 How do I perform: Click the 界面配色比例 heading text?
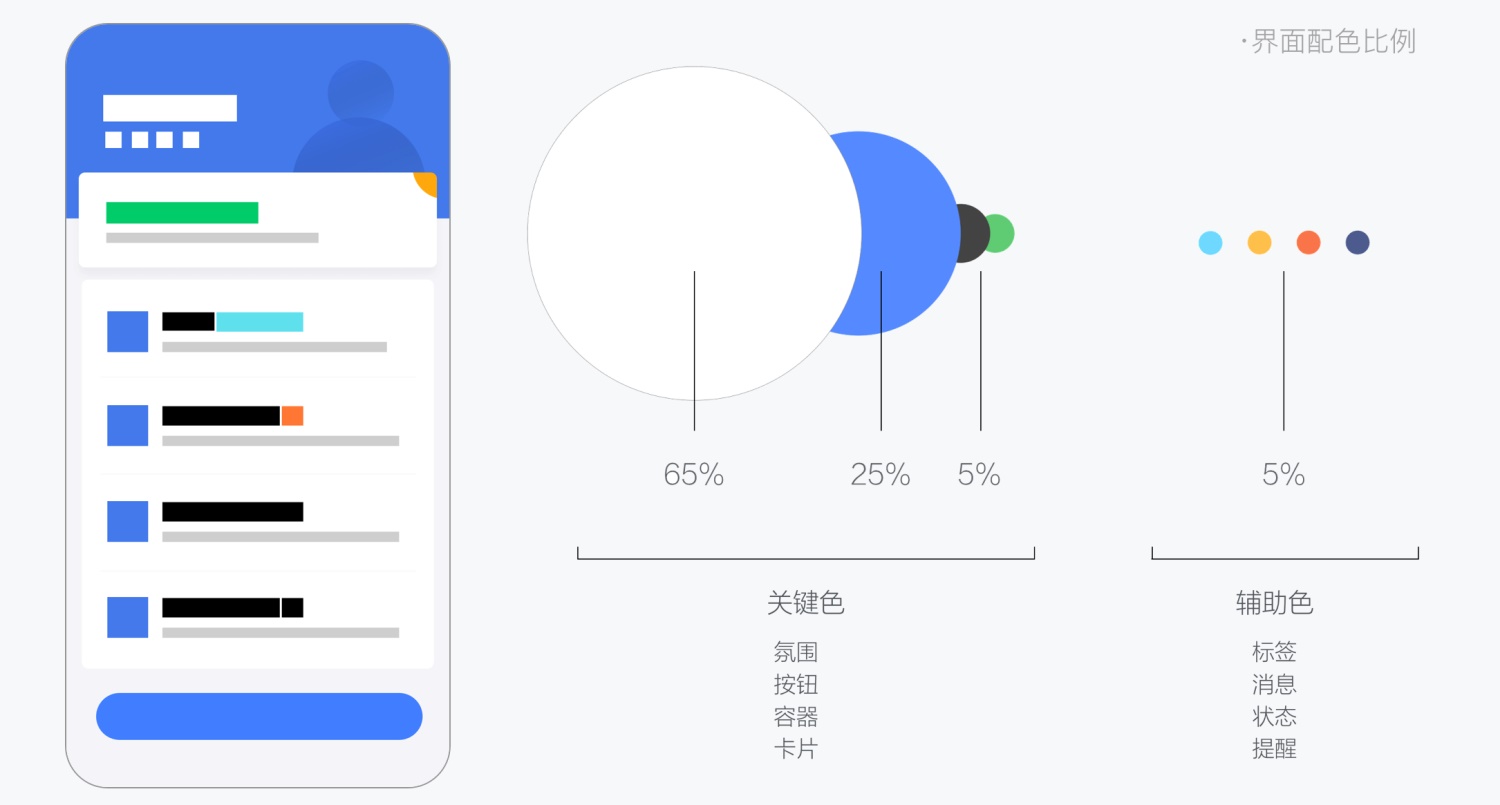(x=1333, y=41)
